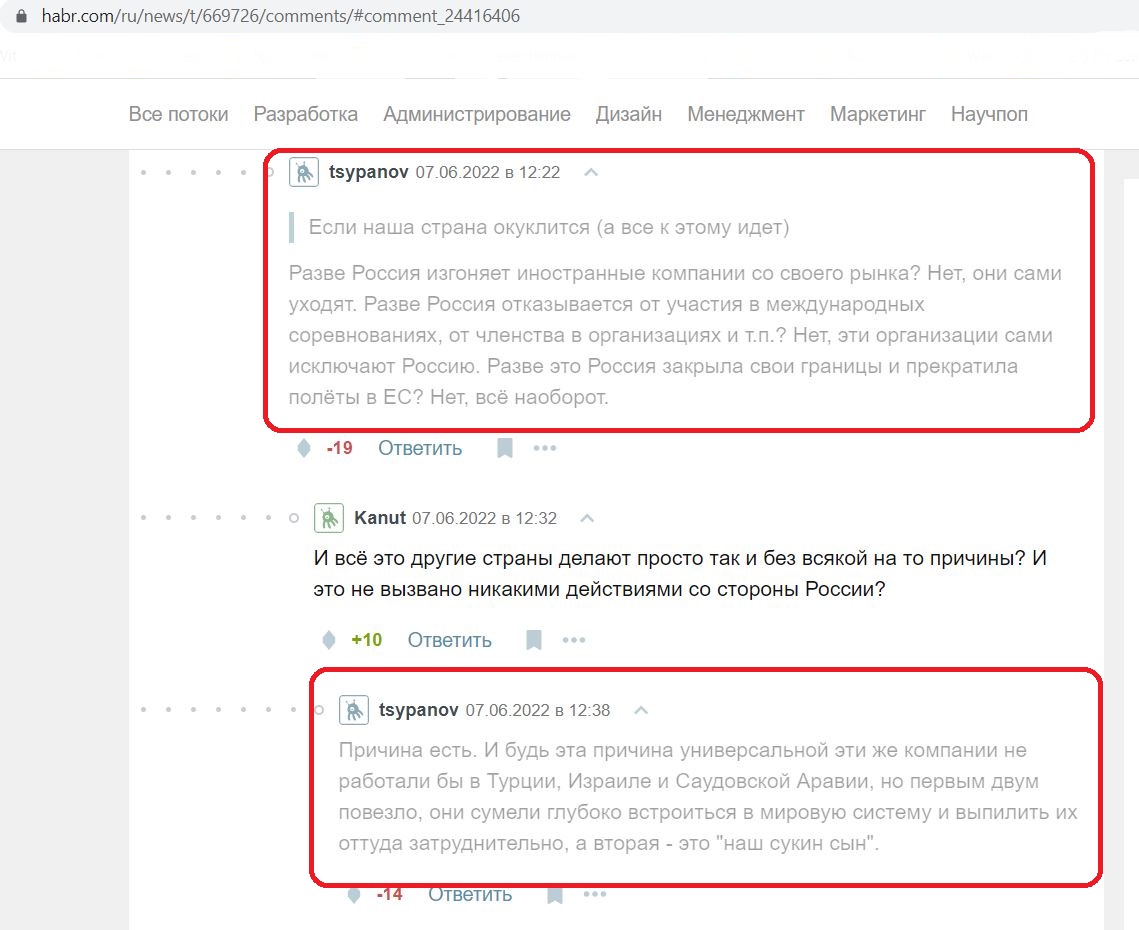This screenshot has height=930, width=1139.
Task: Open the three-dot menu under the -14 comment
Action: pyautogui.click(x=595, y=894)
